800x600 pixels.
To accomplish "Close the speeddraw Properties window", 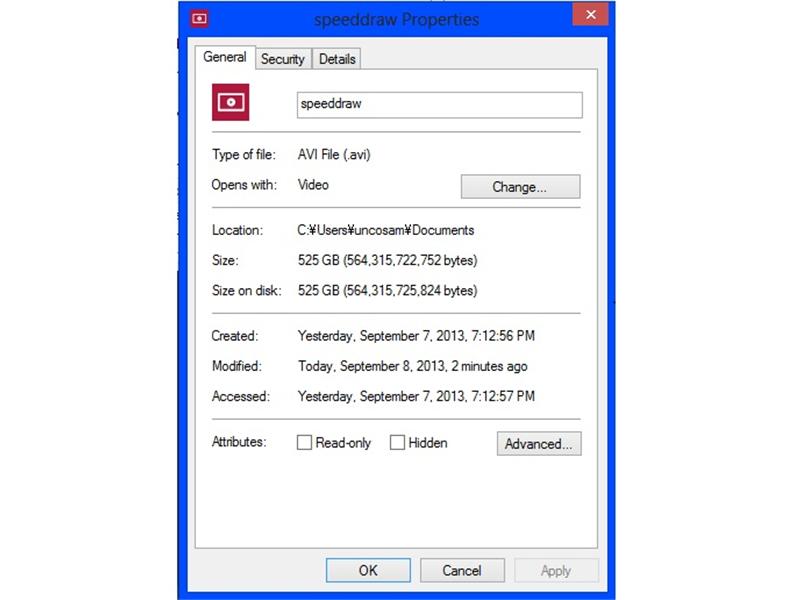I will click(x=590, y=14).
